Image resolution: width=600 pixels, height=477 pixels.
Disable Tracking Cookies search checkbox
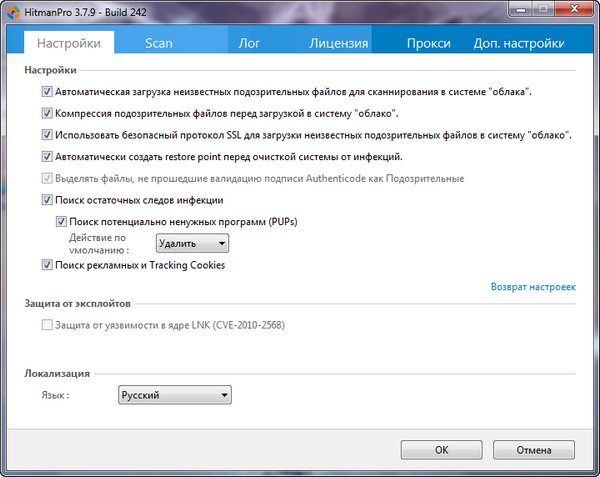click(x=47, y=266)
